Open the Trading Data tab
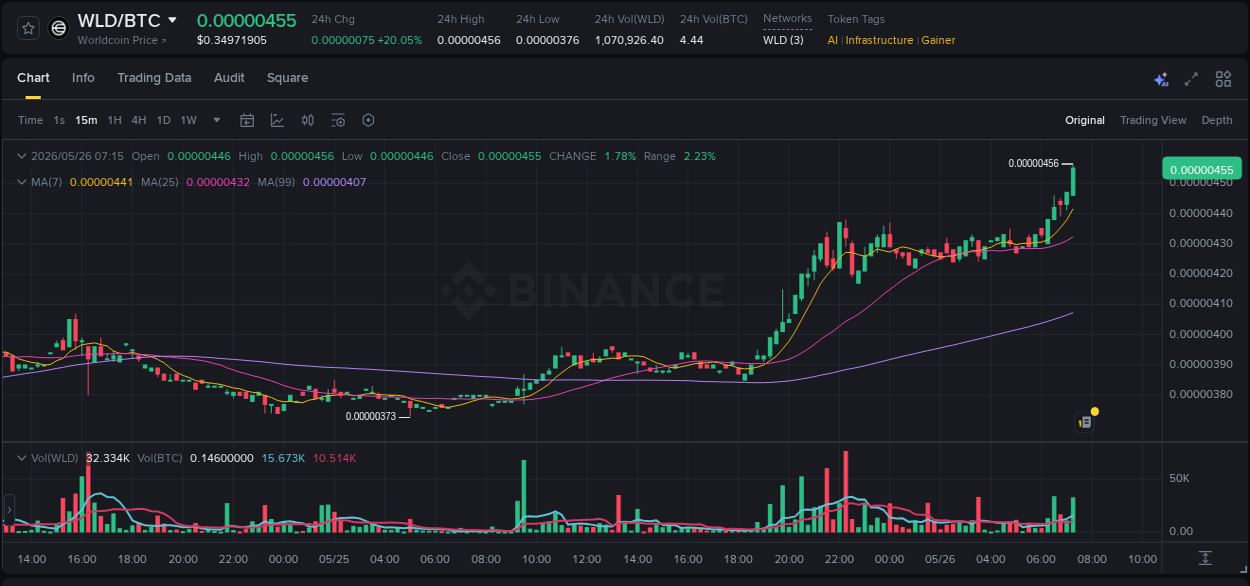This screenshot has width=1250, height=586. [154, 78]
